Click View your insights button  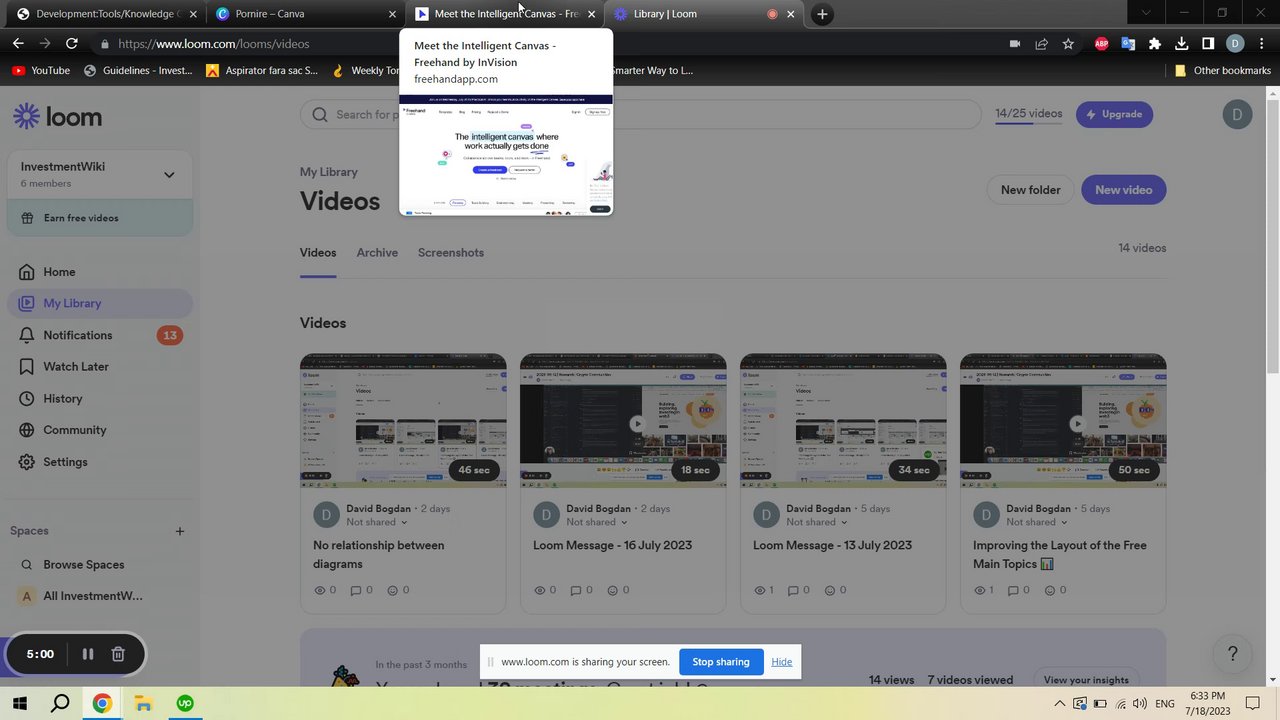[x=1086, y=680]
